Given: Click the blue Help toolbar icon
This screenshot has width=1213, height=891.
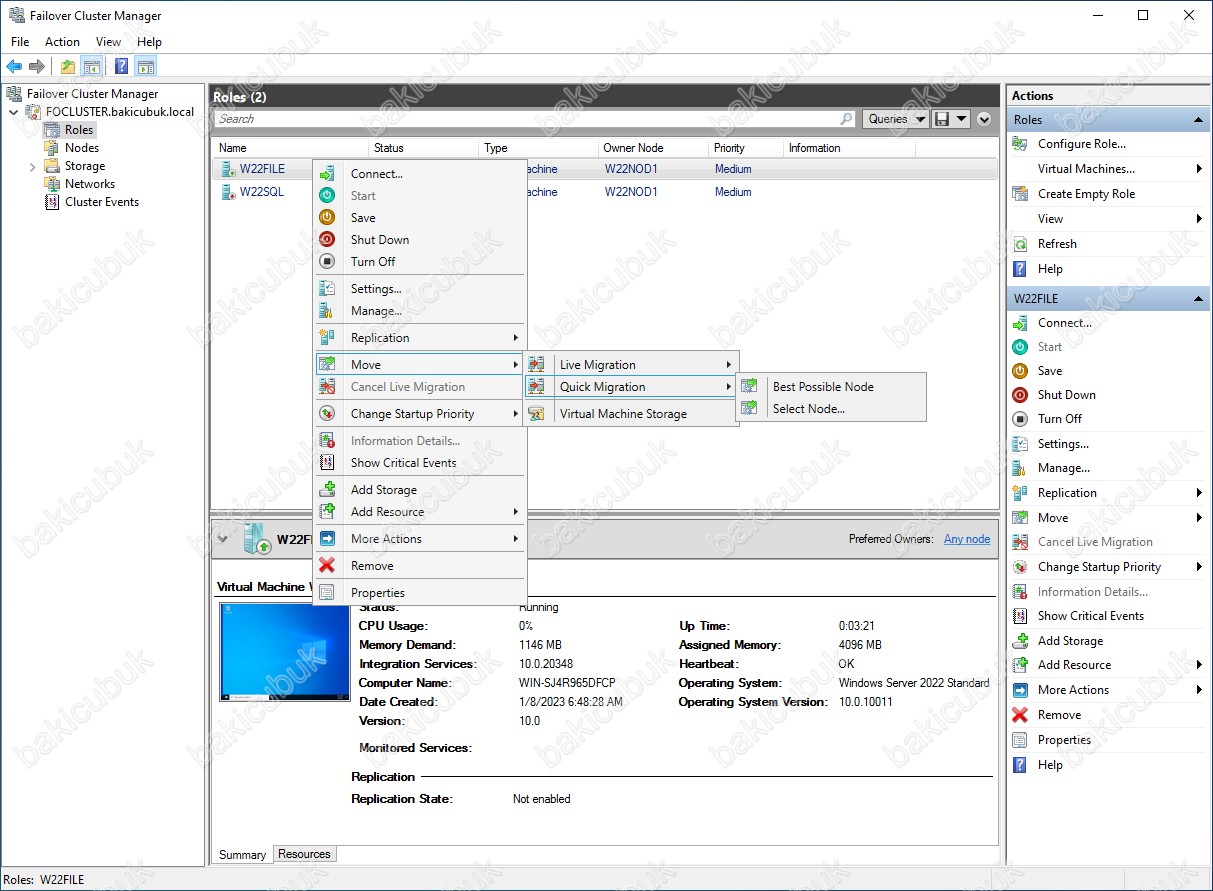Looking at the screenshot, I should tap(121, 67).
